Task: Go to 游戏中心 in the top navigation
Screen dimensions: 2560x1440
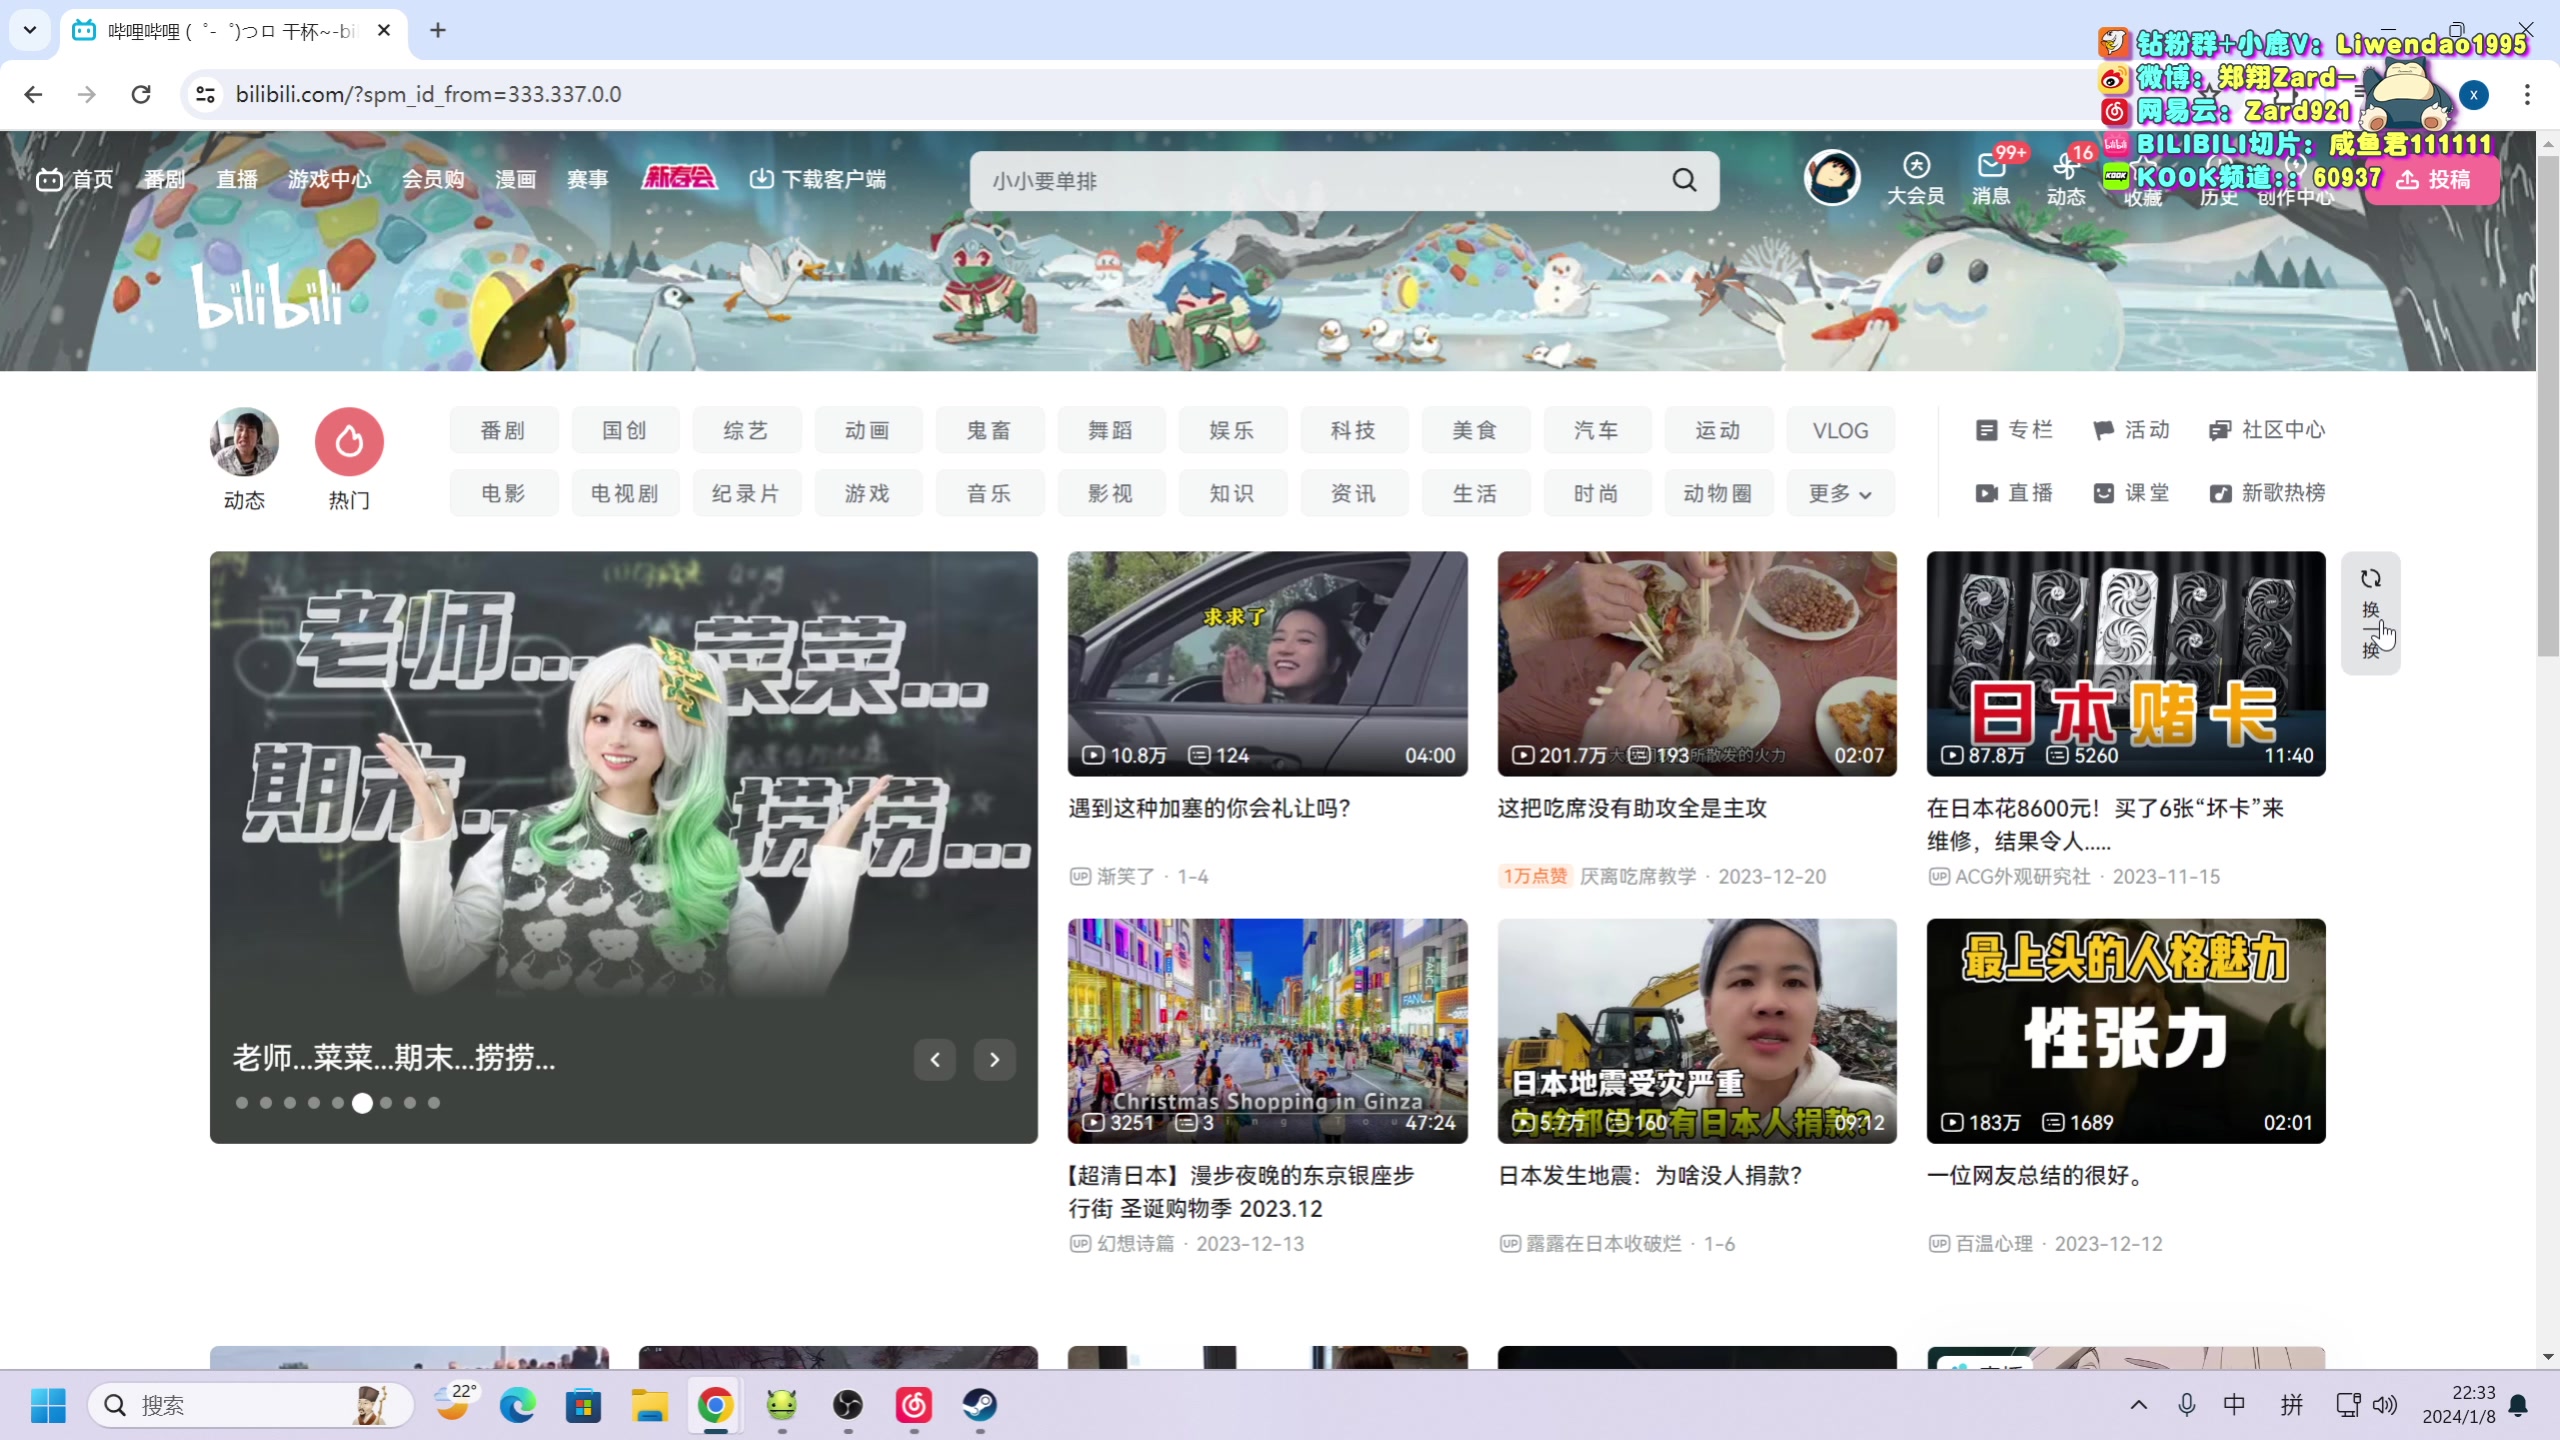Action: (329, 179)
